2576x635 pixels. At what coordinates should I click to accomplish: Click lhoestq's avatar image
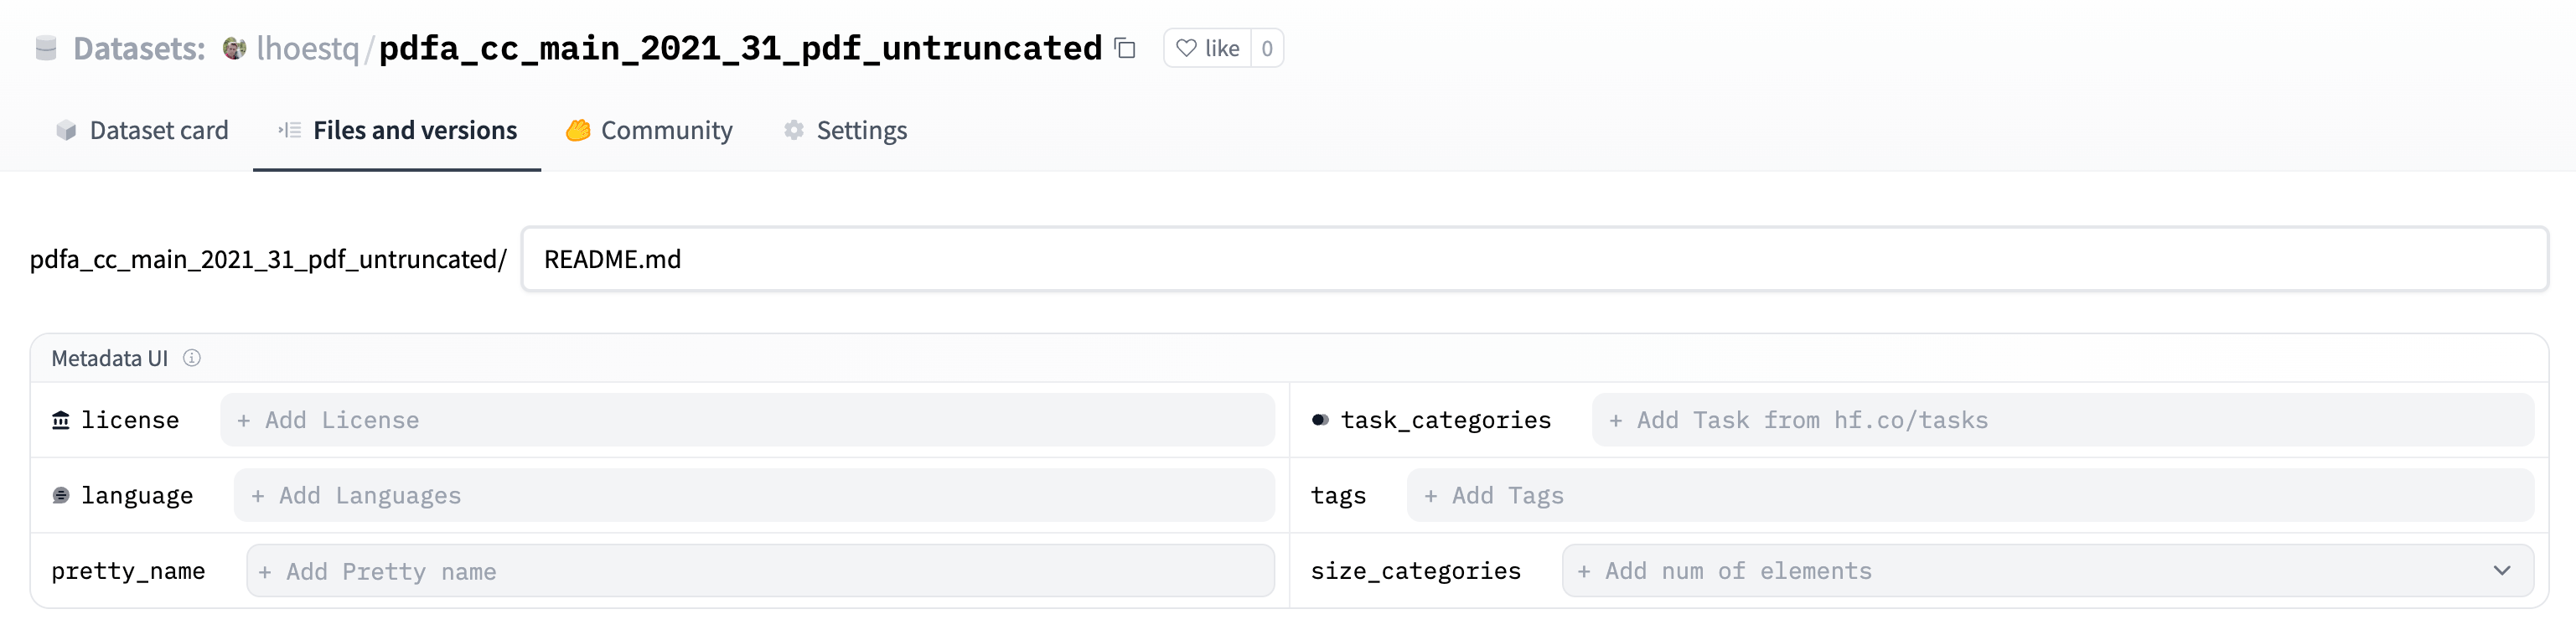pyautogui.click(x=232, y=48)
